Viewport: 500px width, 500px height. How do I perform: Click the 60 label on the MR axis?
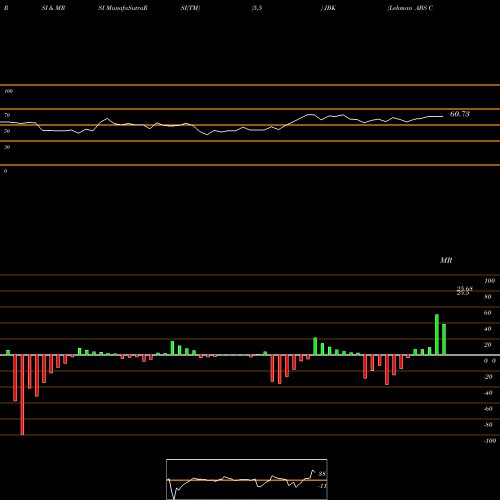[x=488, y=313]
